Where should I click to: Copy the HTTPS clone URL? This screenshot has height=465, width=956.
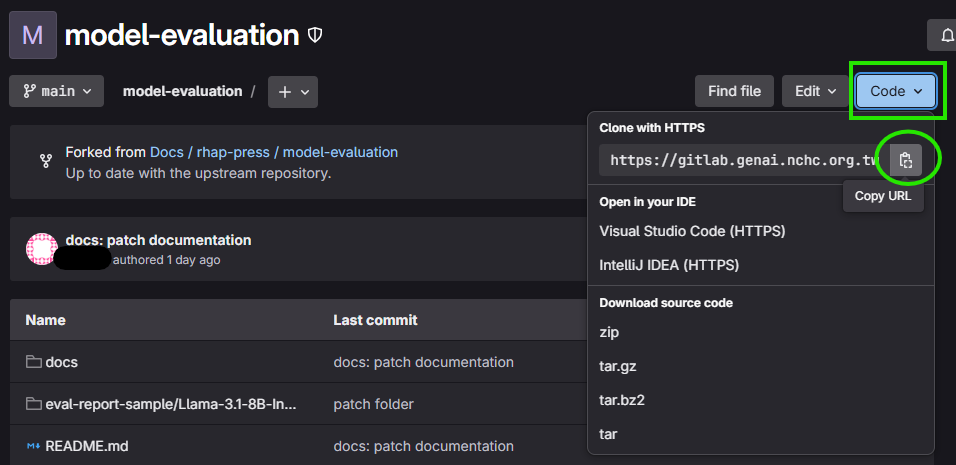[x=905, y=160]
